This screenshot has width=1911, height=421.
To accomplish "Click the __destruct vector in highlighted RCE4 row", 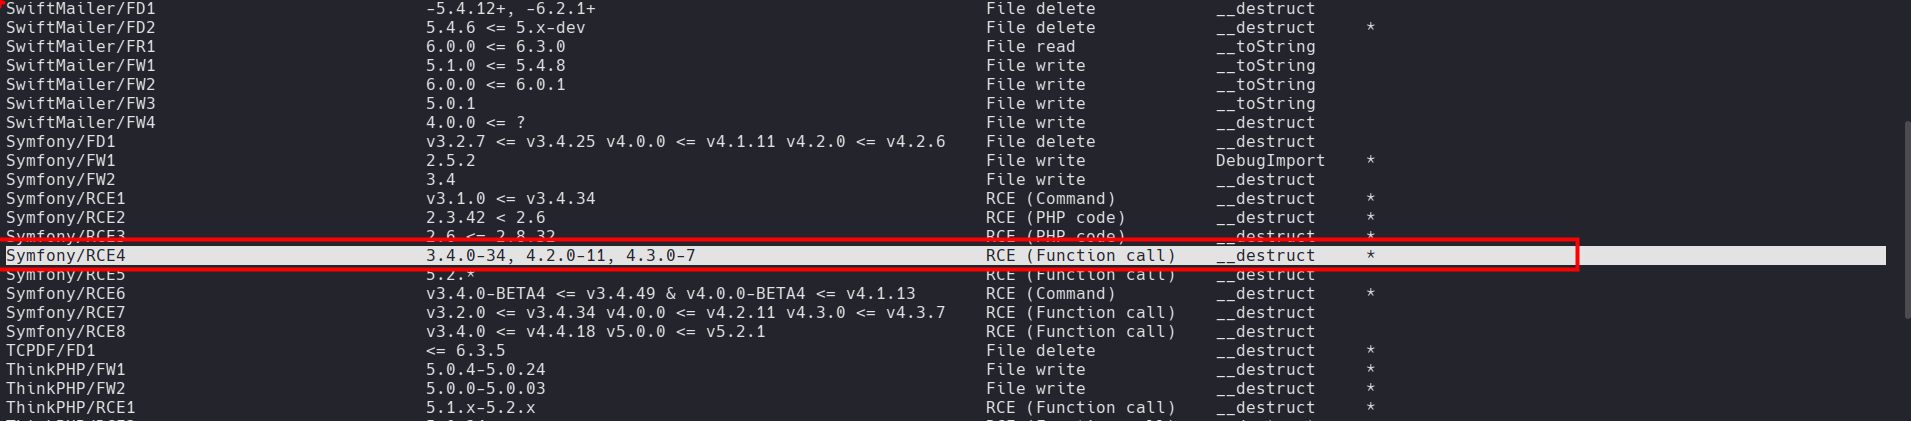I will click(1265, 256).
